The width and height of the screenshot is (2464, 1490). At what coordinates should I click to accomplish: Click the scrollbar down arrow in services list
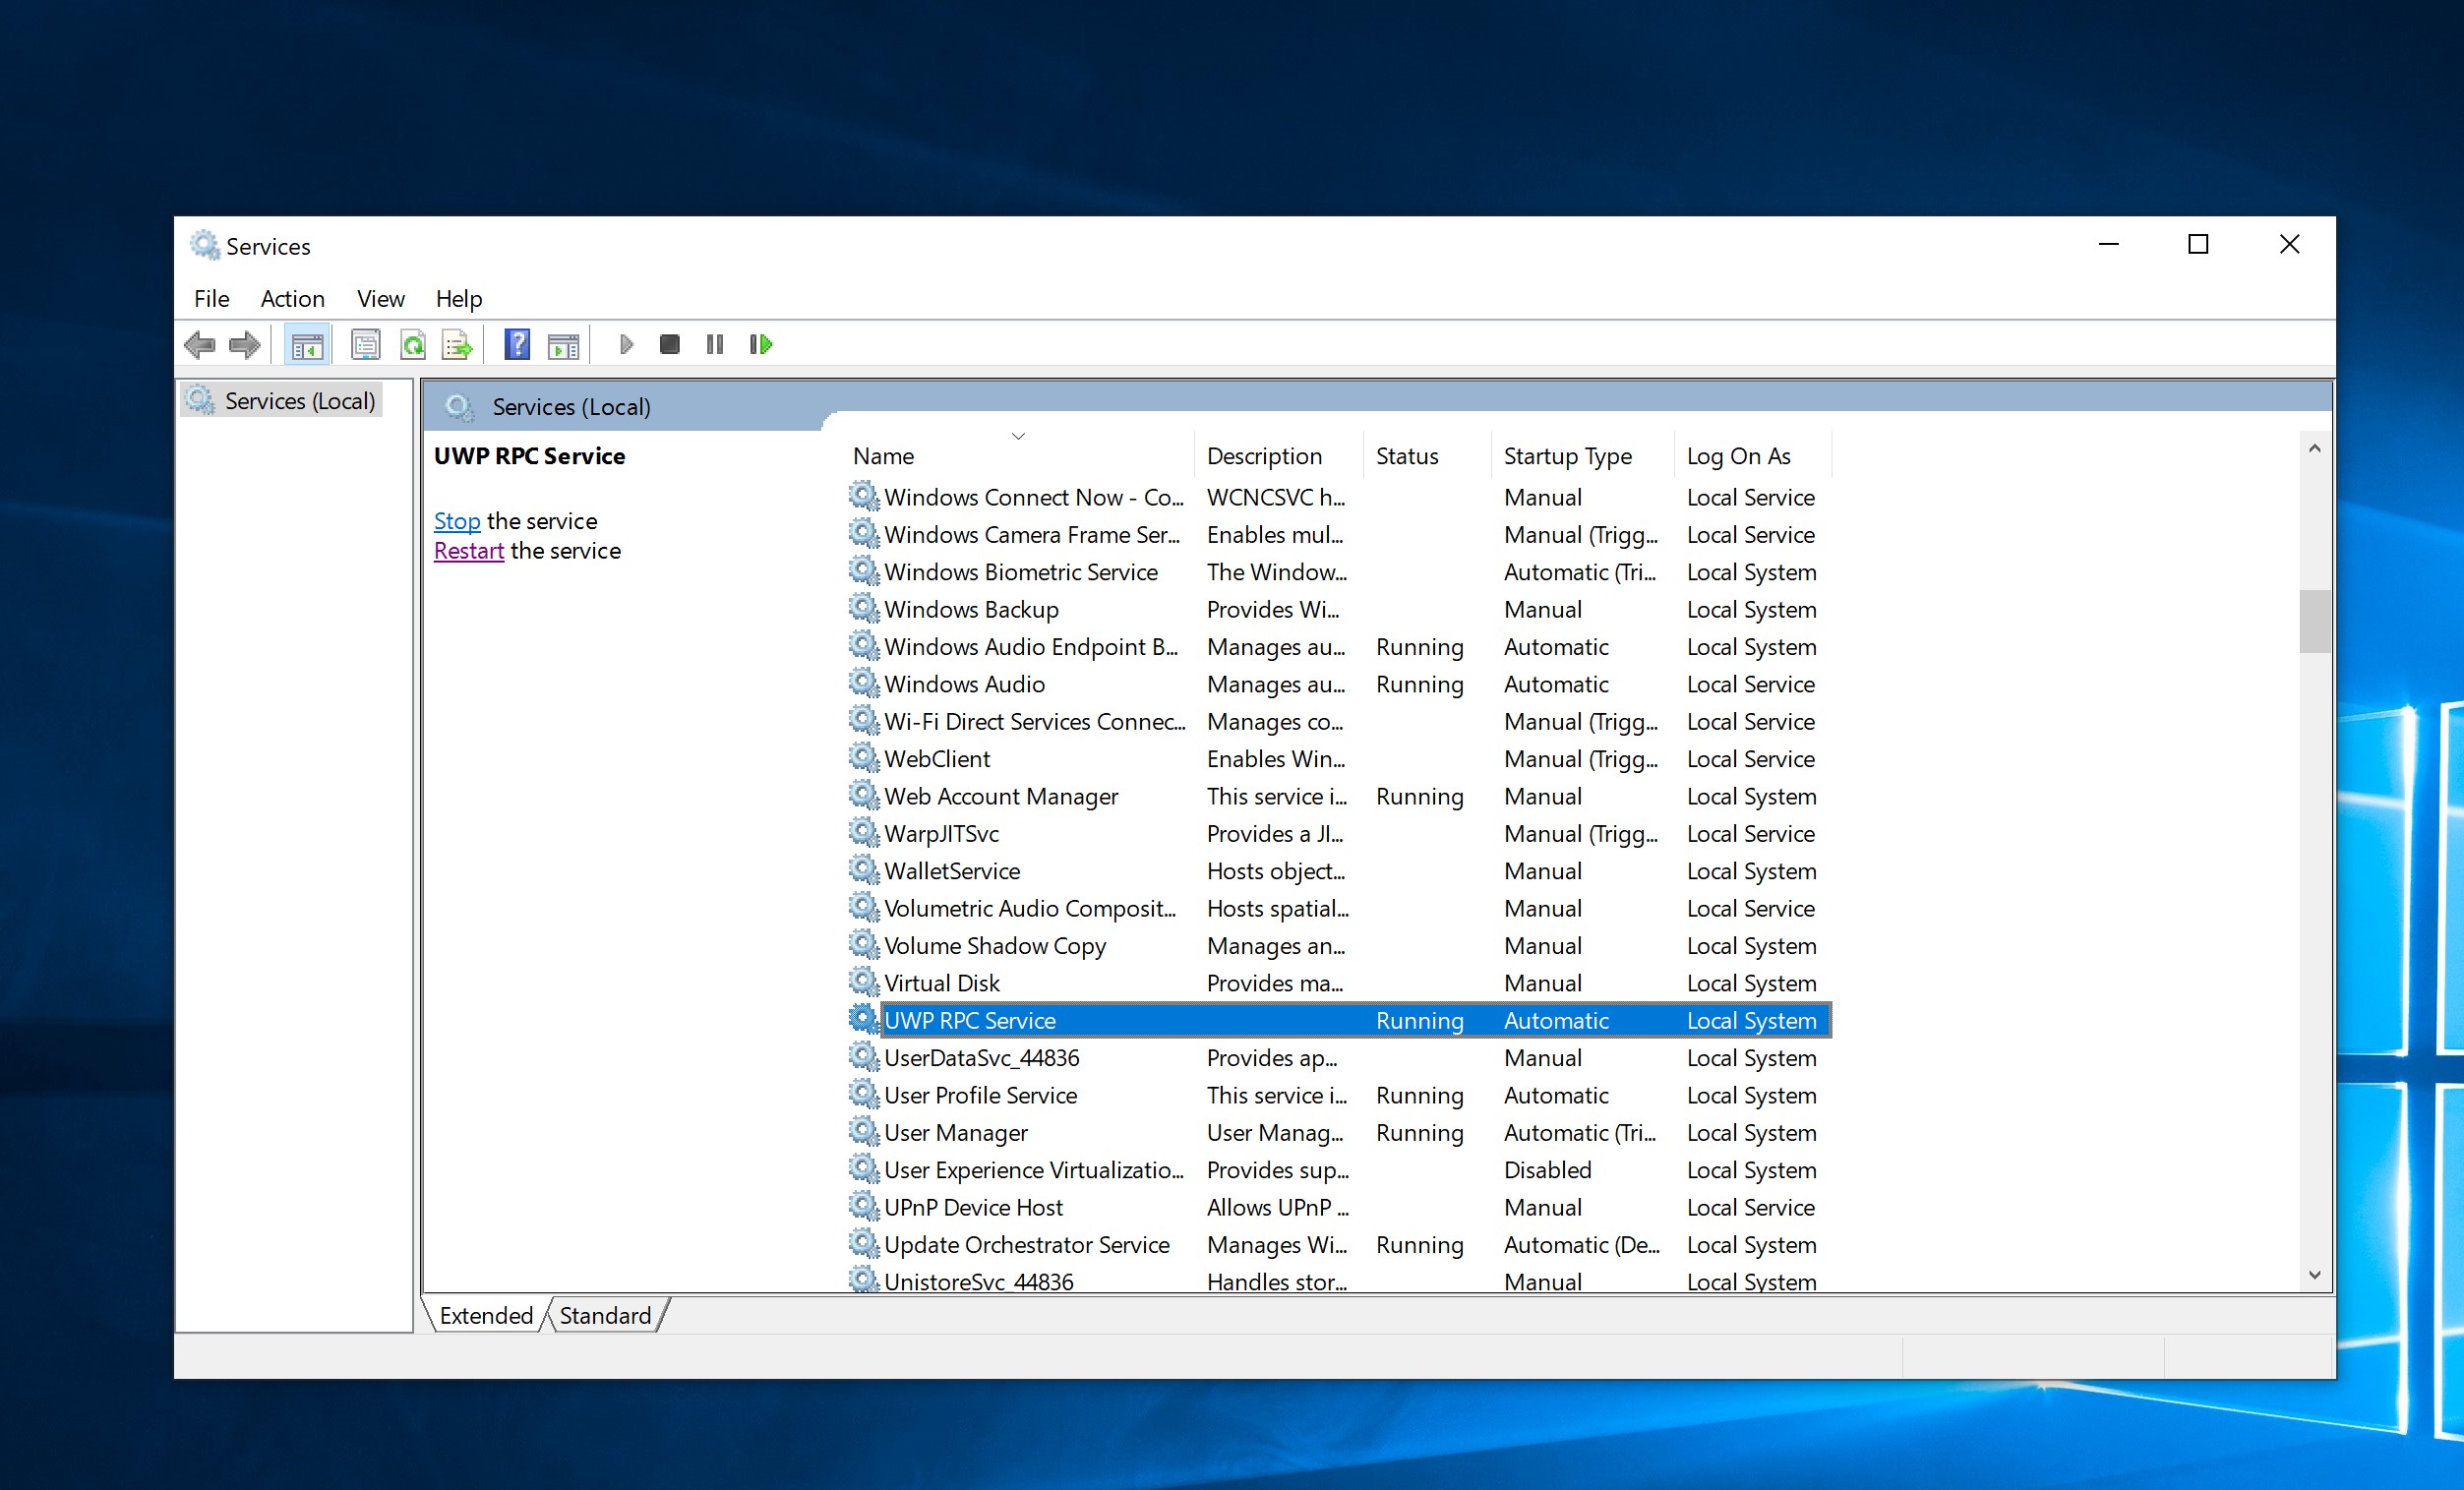click(x=2314, y=1274)
